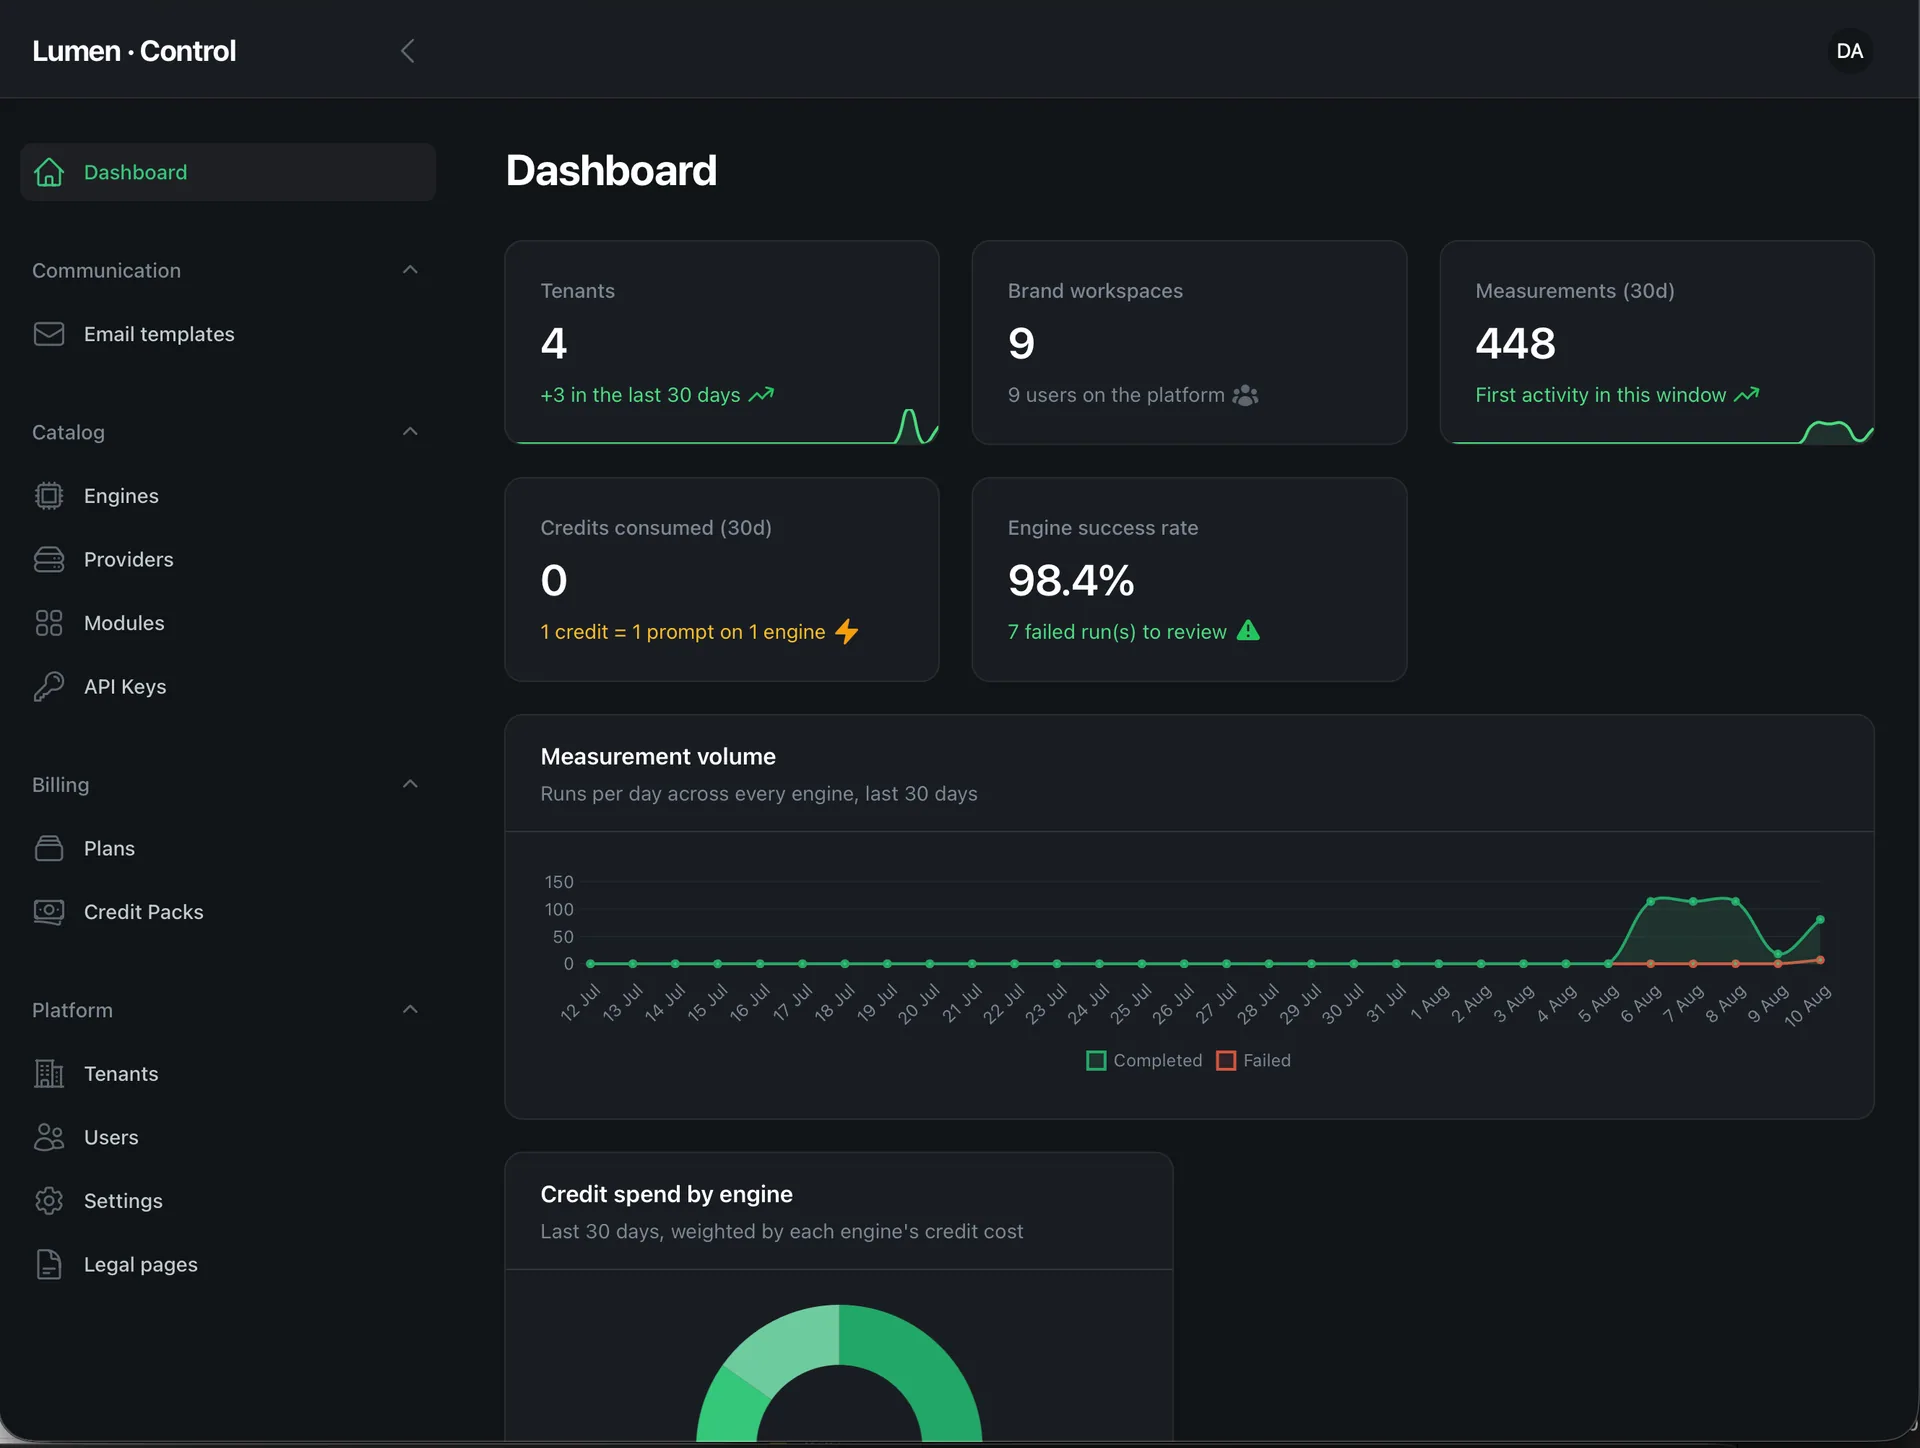Click the warning triangle beside failed runs
The height and width of the screenshot is (1448, 1920).
pyautogui.click(x=1248, y=631)
